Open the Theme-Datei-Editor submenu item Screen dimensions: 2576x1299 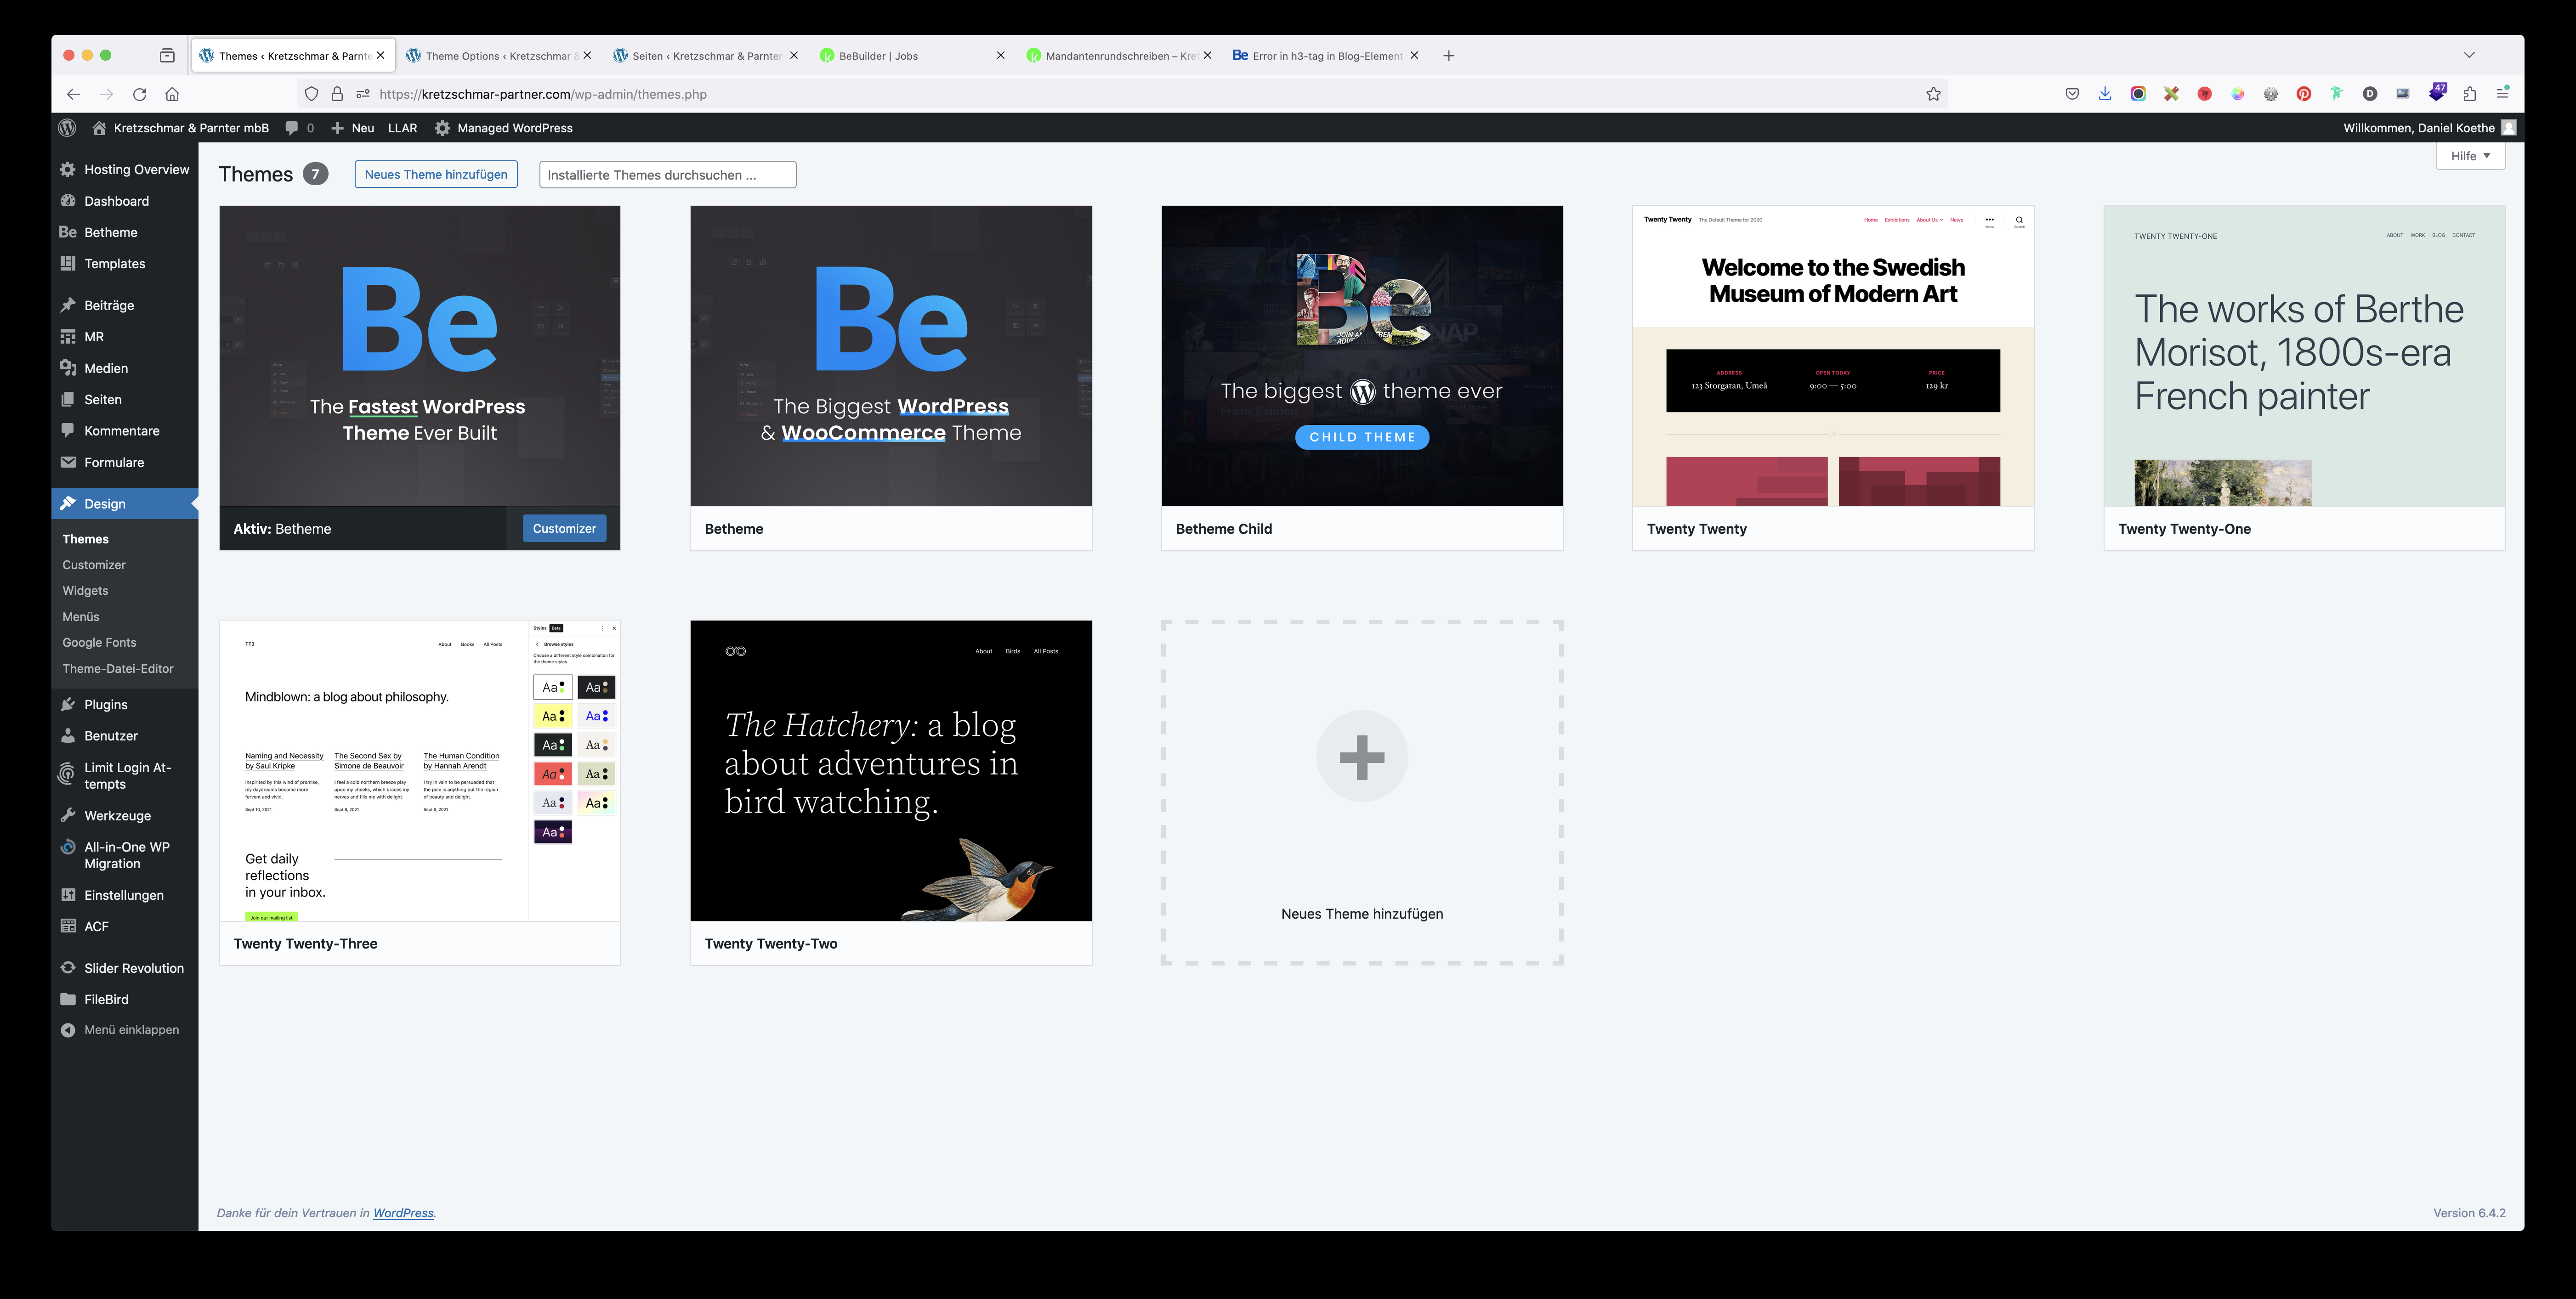(118, 669)
